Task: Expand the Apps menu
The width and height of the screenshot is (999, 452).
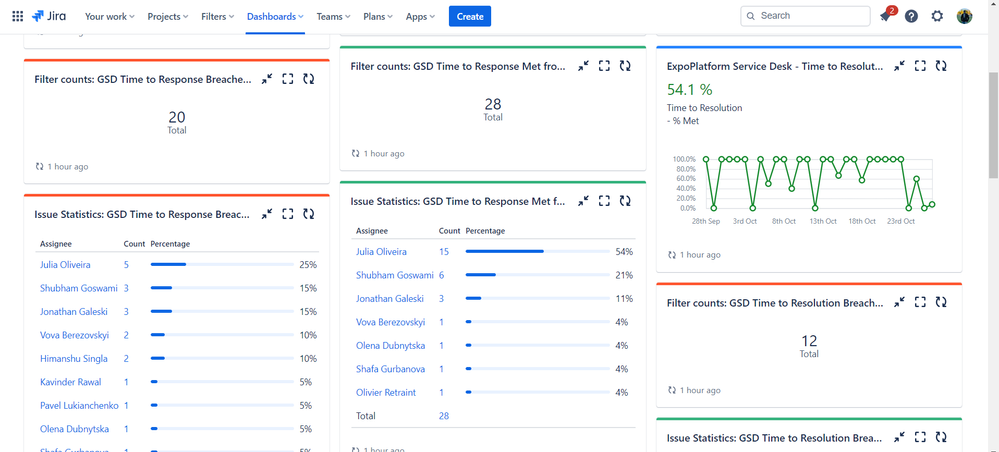Action: point(420,17)
